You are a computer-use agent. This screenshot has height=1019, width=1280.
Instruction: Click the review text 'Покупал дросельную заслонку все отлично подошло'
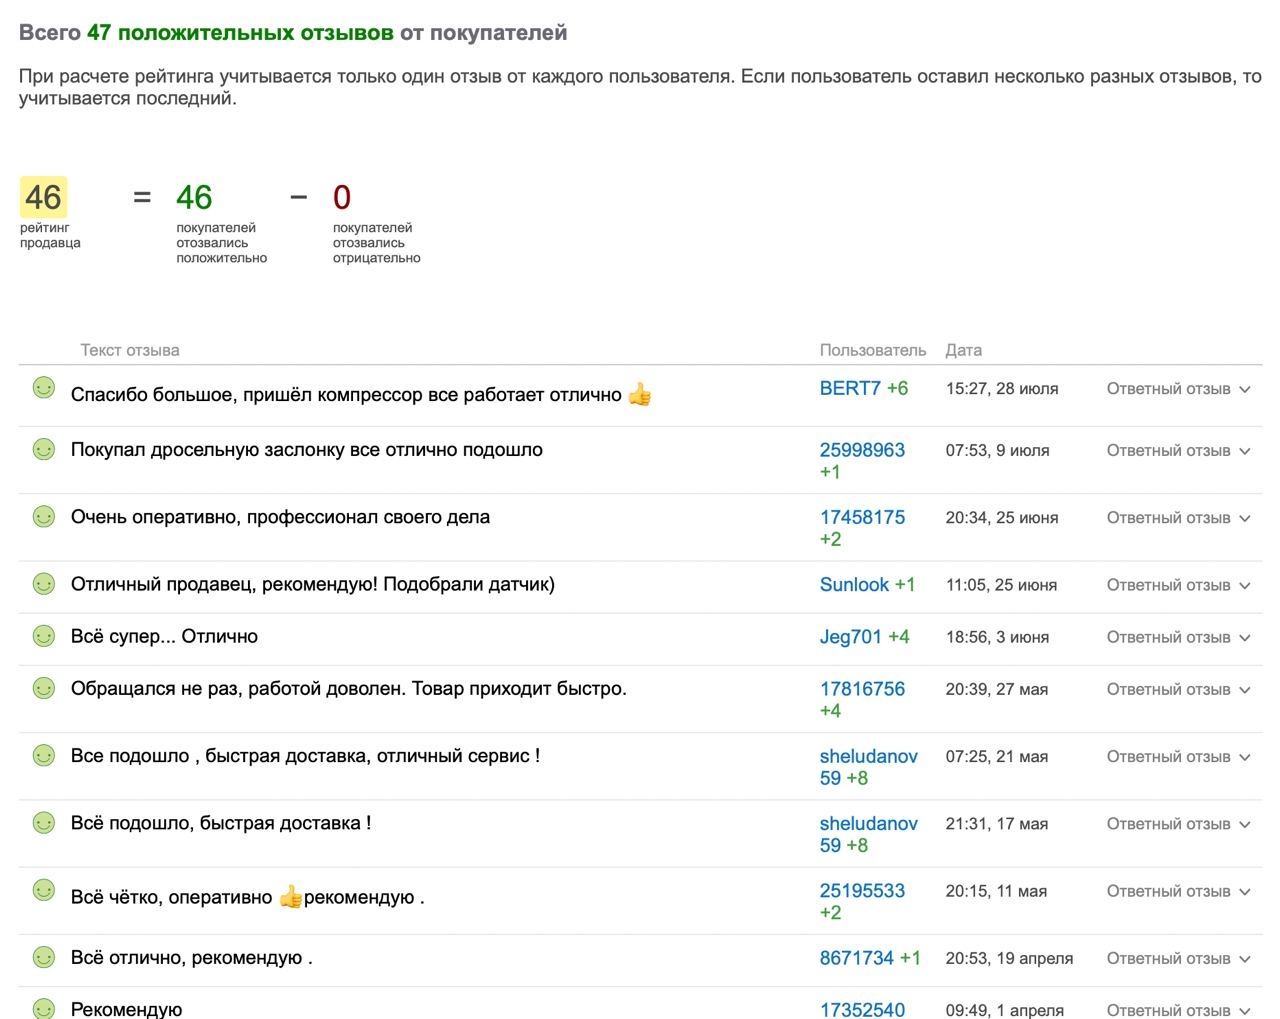point(307,450)
